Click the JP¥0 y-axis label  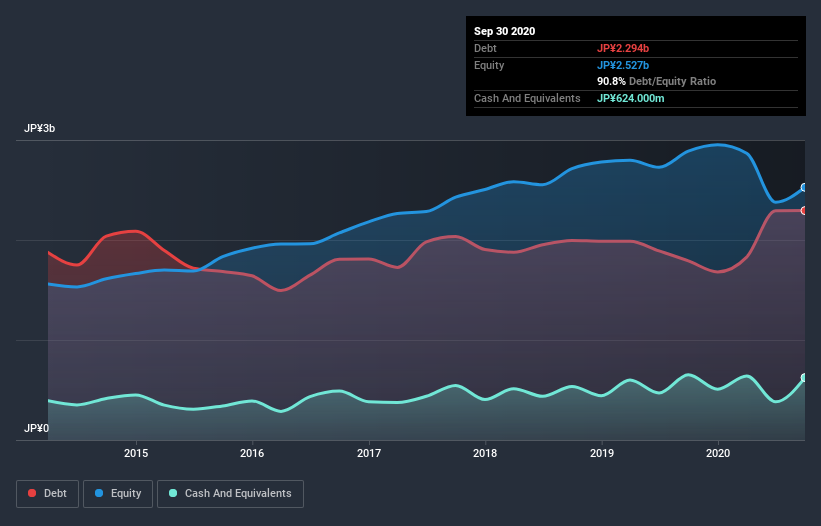36,428
